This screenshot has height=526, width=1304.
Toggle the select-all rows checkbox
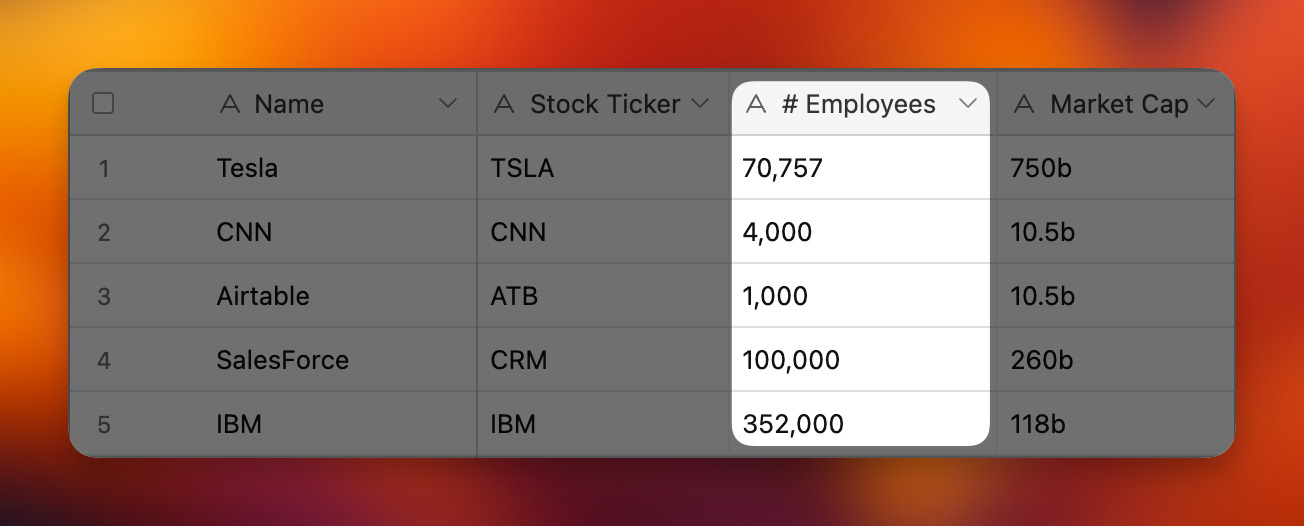click(x=103, y=103)
